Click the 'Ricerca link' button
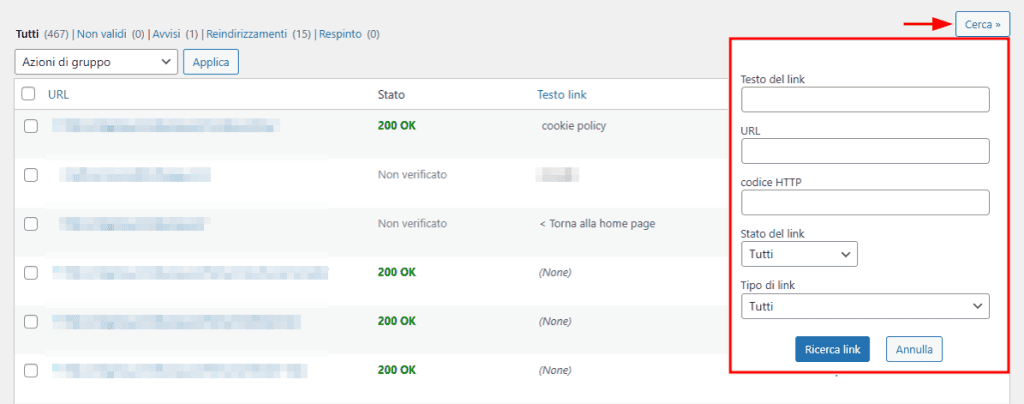1024x404 pixels. (x=832, y=349)
